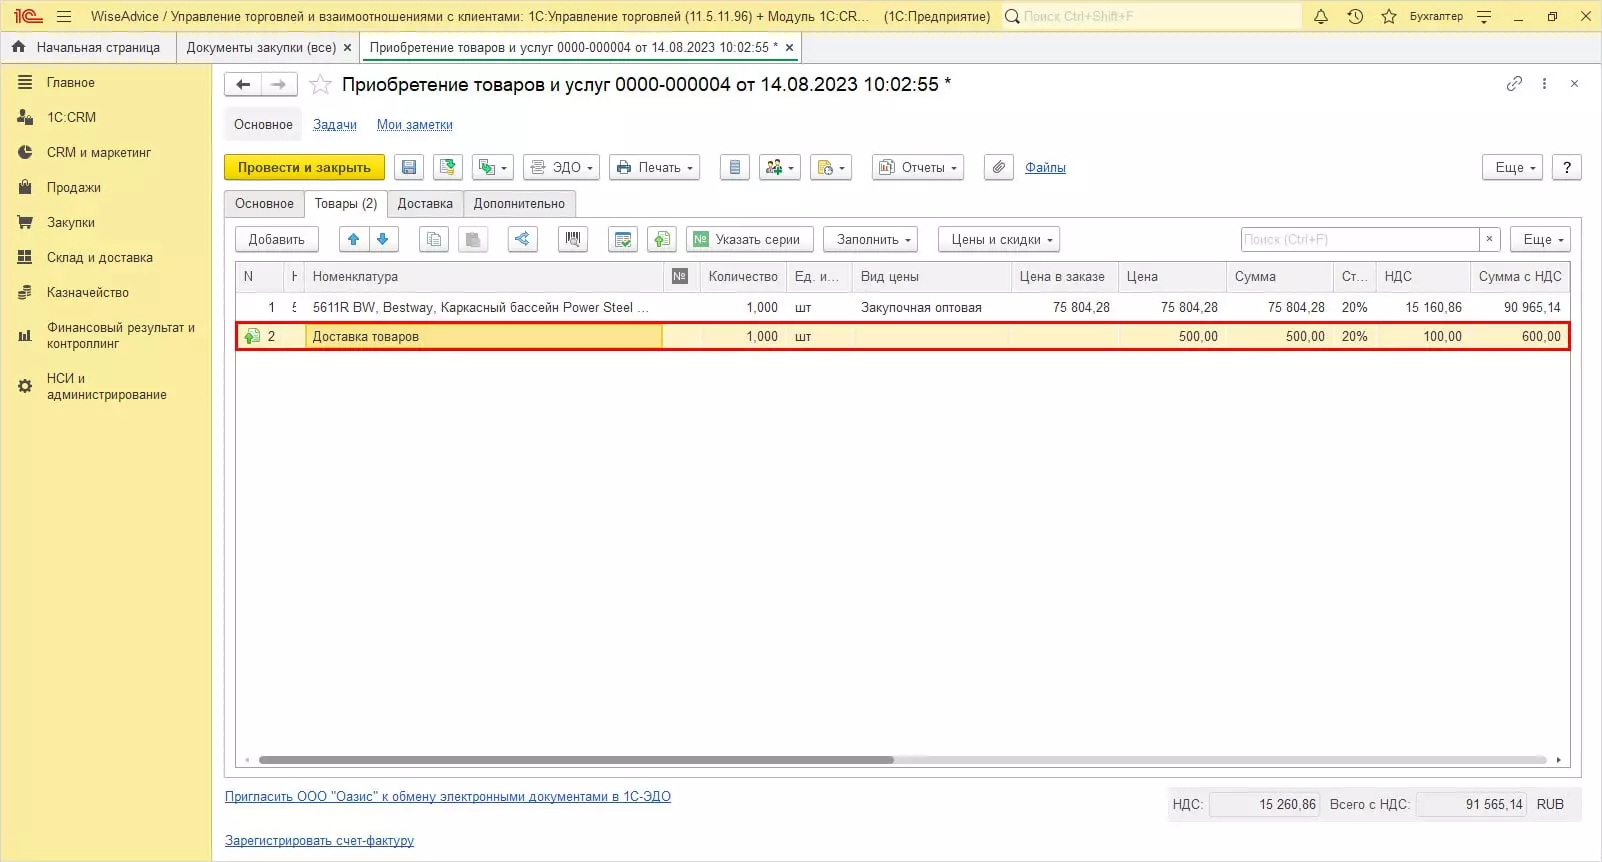Click the horizontal scrollbar of the goods table

point(576,760)
